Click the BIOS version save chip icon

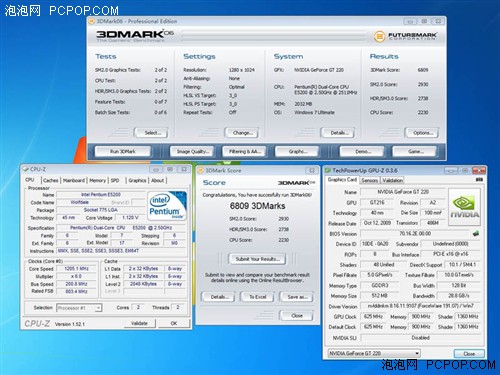point(476,233)
